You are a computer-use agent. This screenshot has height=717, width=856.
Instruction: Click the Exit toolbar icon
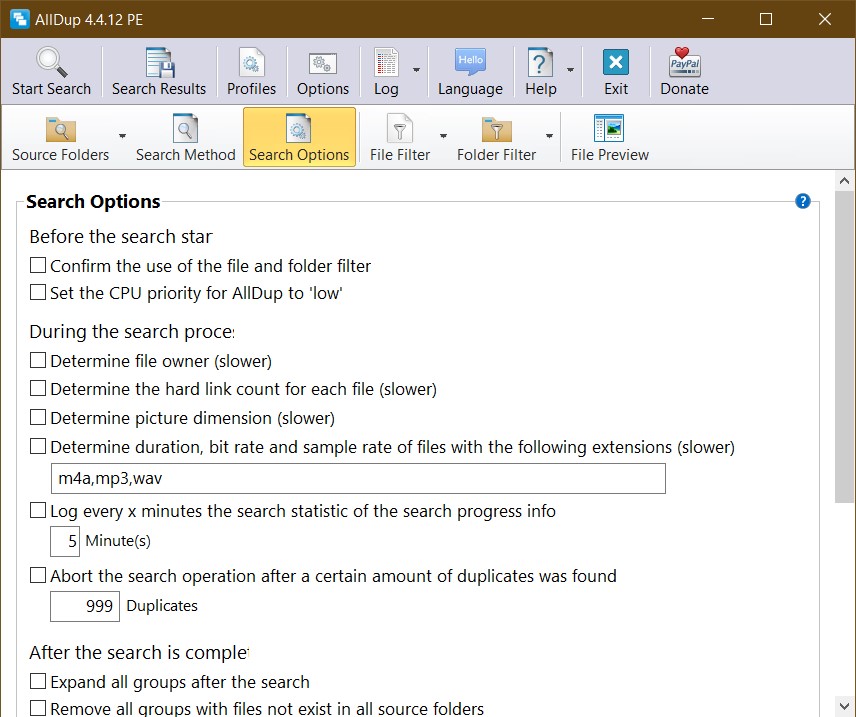(616, 62)
